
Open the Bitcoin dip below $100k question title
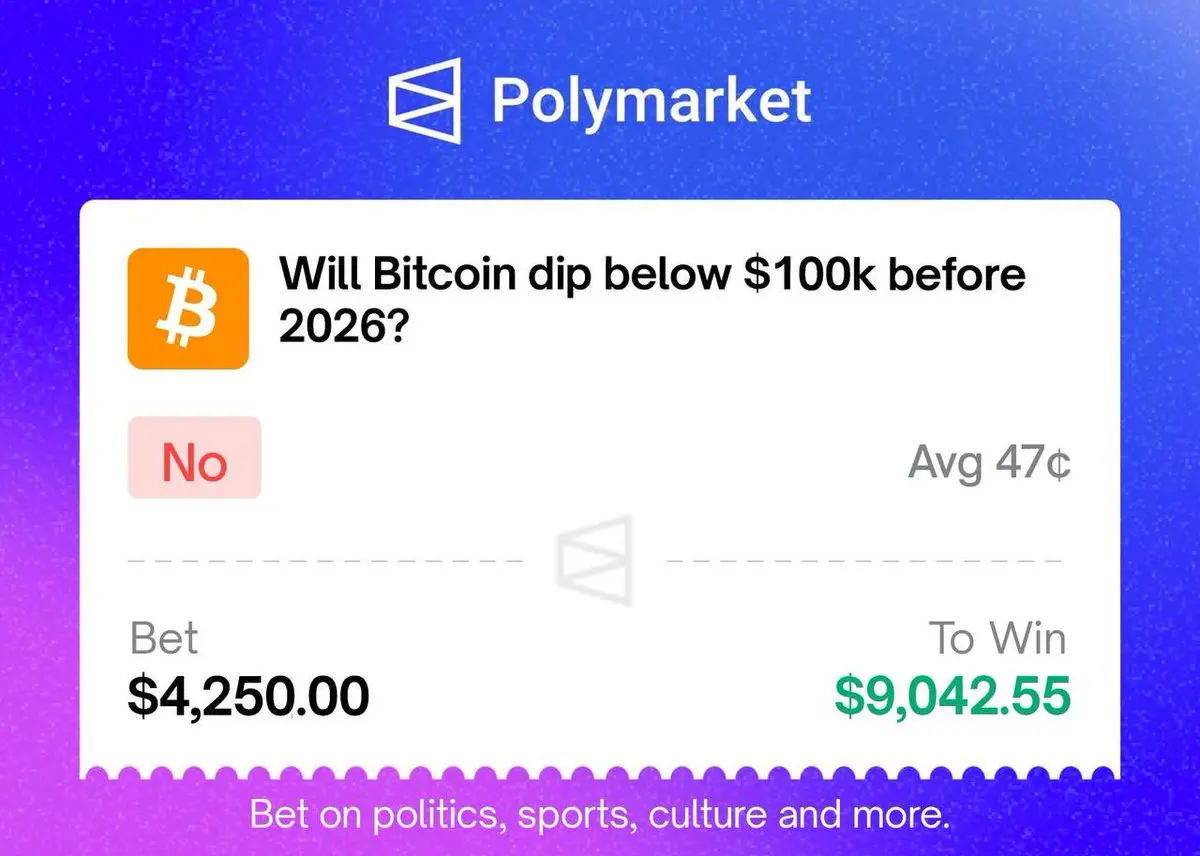click(x=652, y=298)
